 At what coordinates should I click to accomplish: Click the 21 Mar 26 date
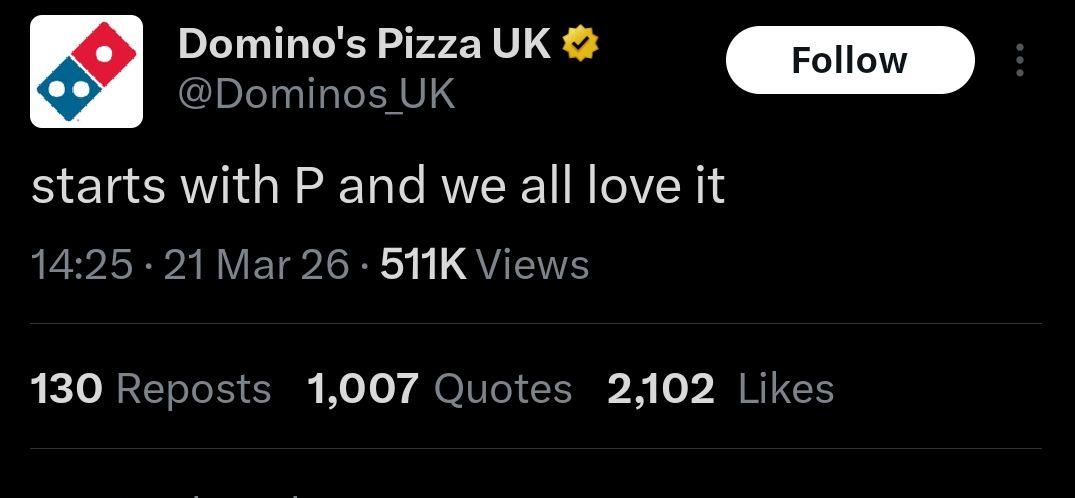[x=256, y=265]
